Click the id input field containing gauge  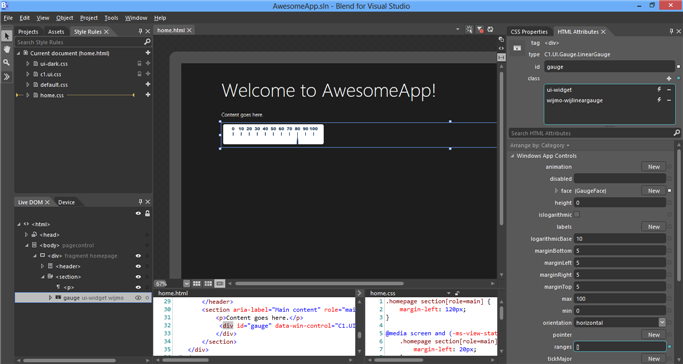pyautogui.click(x=609, y=67)
